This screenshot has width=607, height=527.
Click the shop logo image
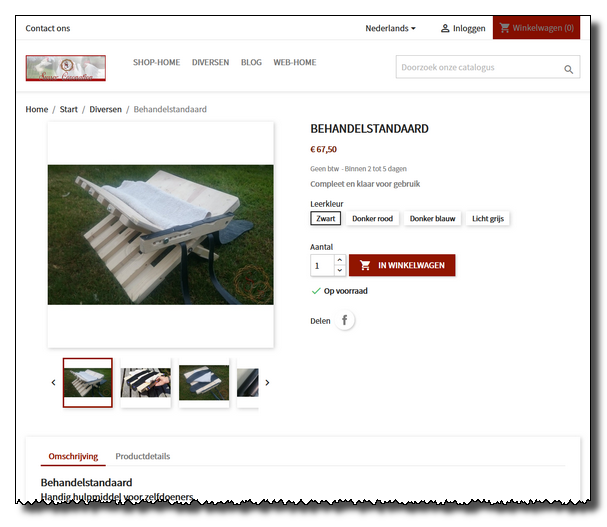66,68
